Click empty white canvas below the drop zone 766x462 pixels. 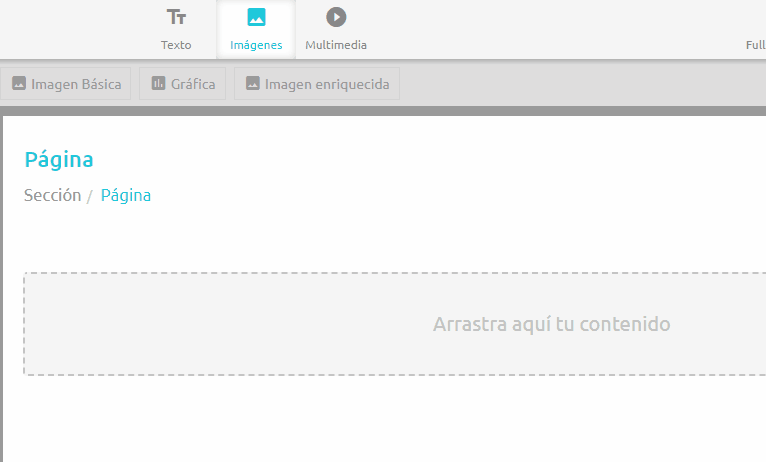381,420
